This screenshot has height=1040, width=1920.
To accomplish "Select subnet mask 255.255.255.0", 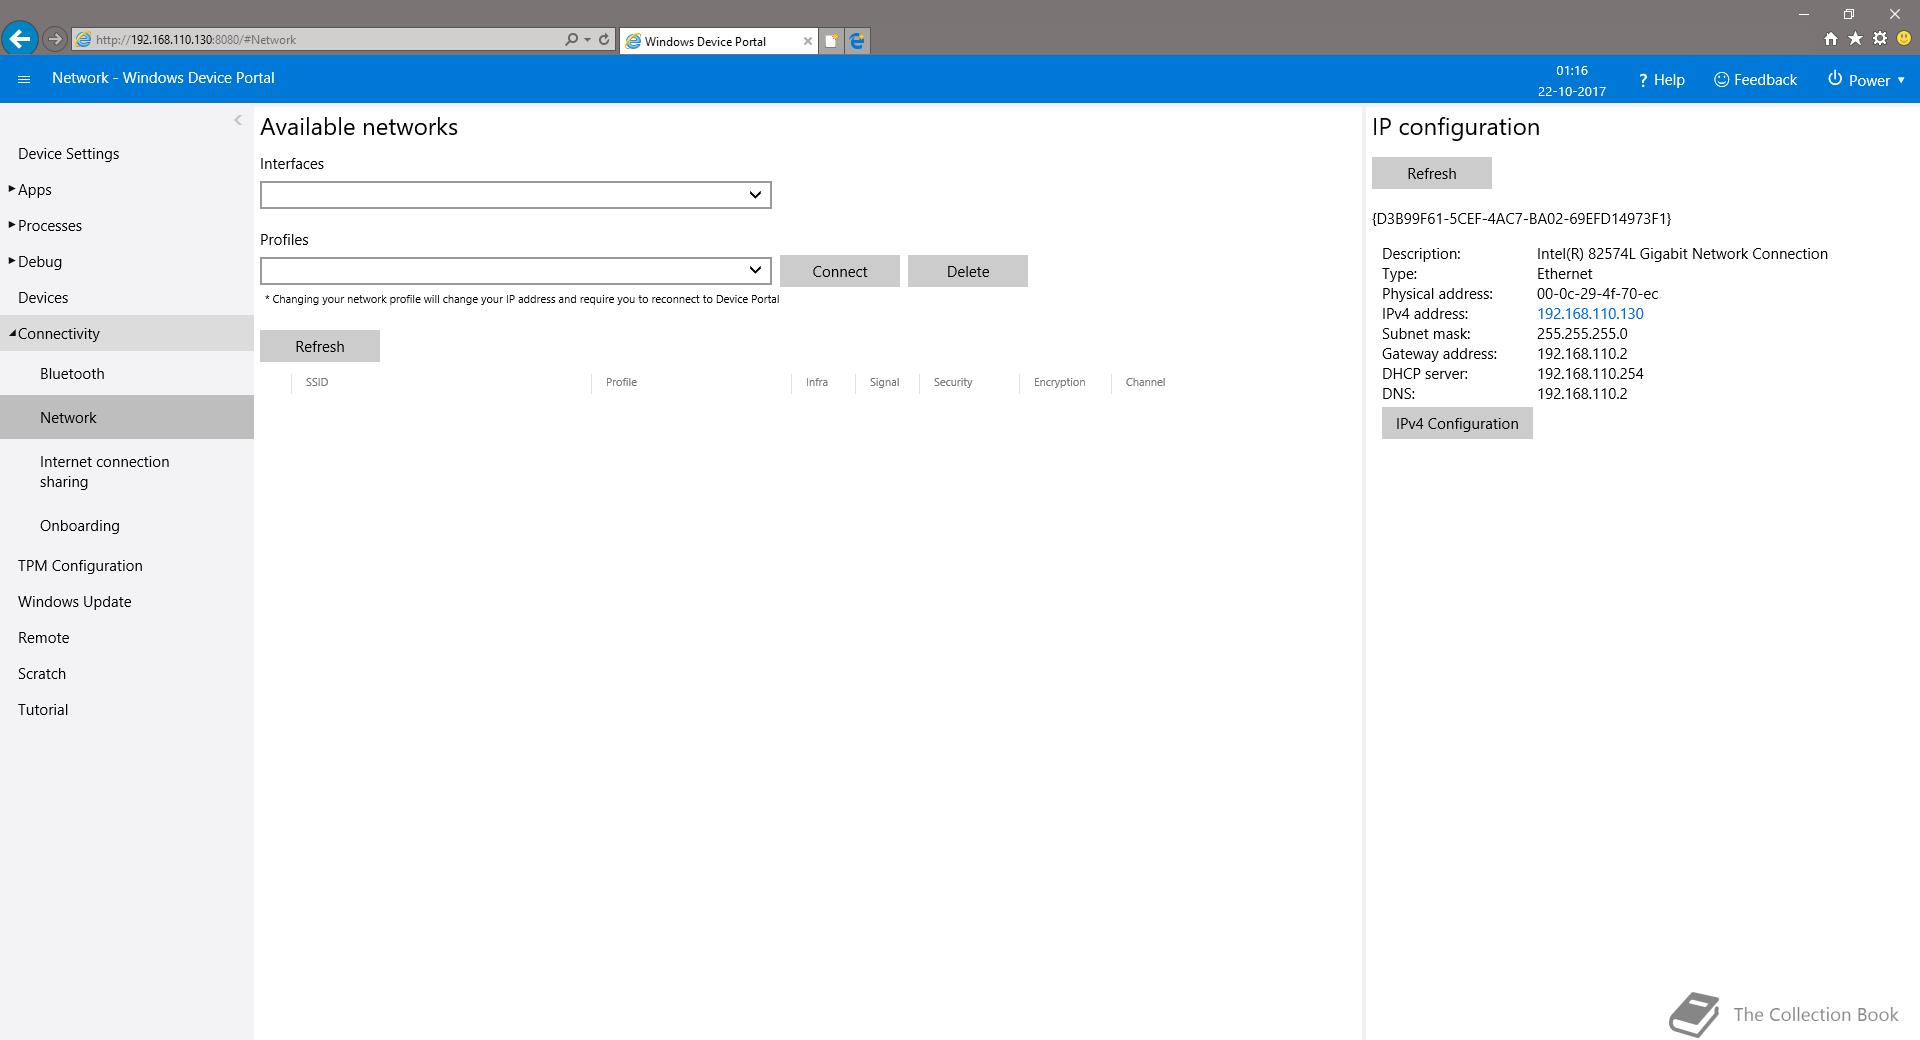I will click(x=1582, y=334).
